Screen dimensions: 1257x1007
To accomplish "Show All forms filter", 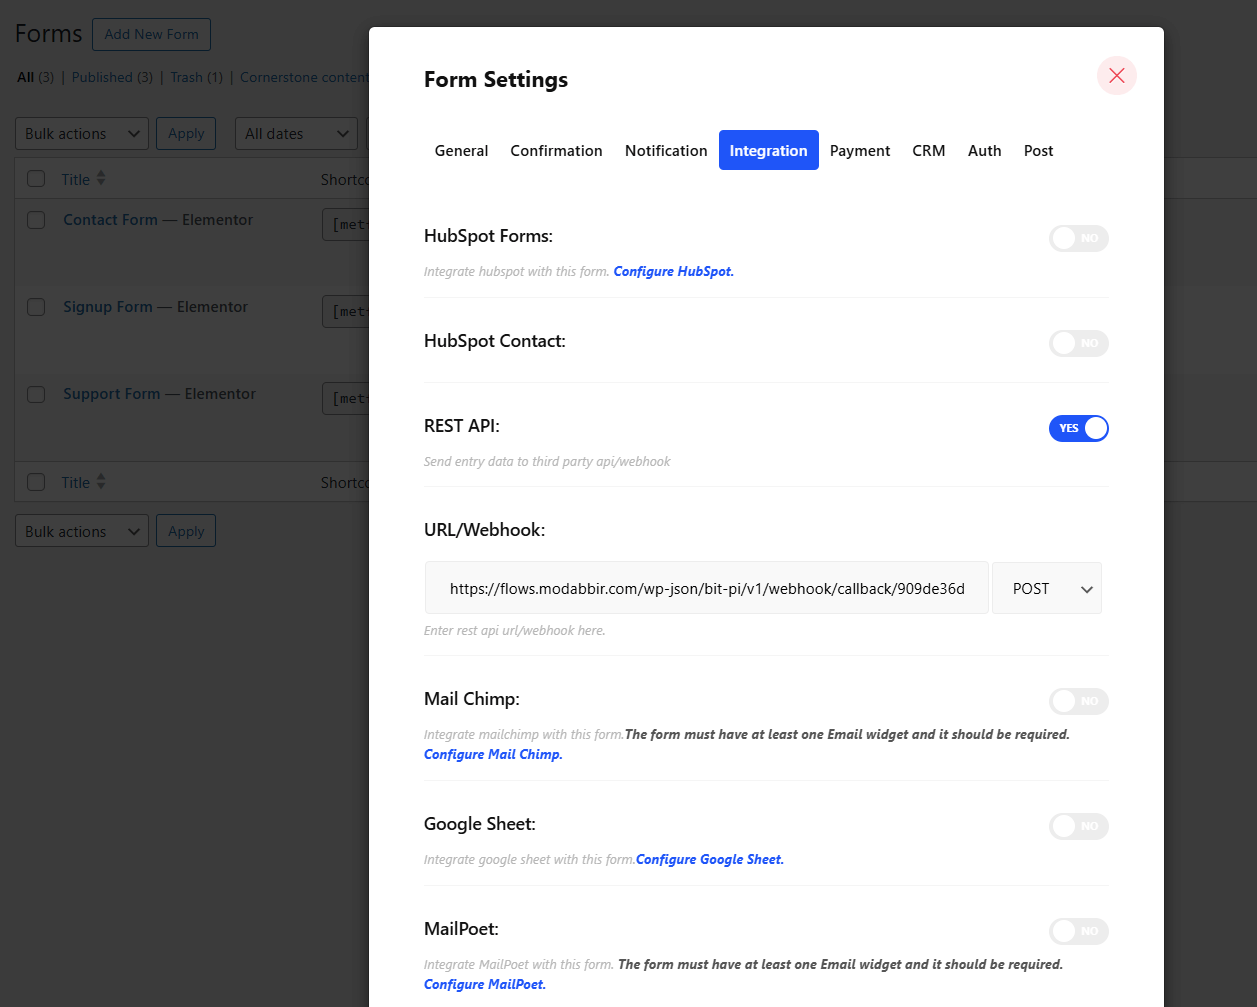I will [36, 77].
